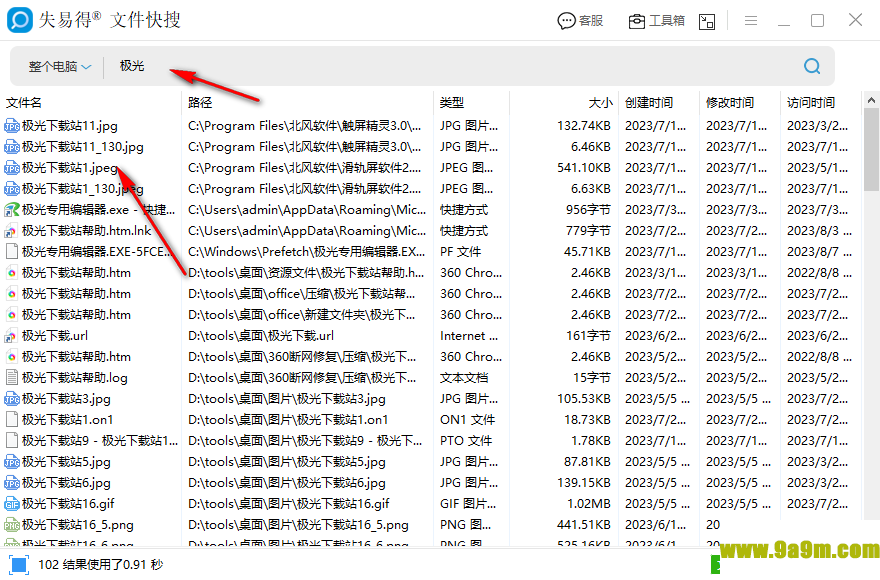Click type cell GIF 图片
The image size is (880, 580).
(468, 504)
